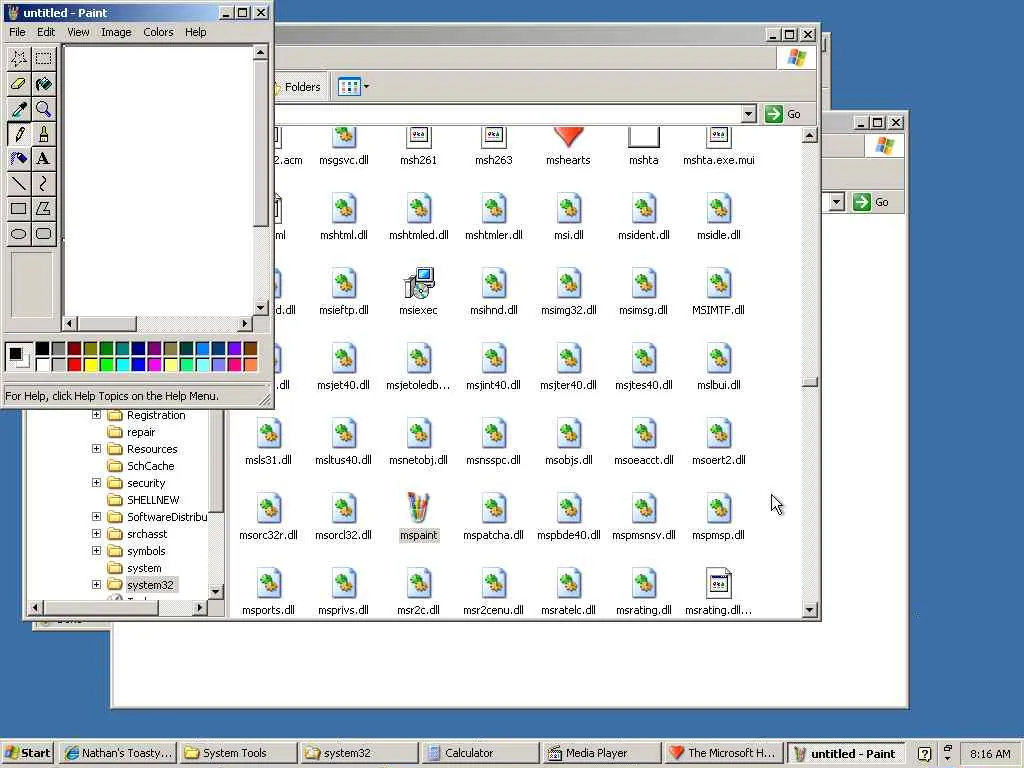Click the help icon in system tray
Screen dimensions: 1024x768
tap(923, 754)
